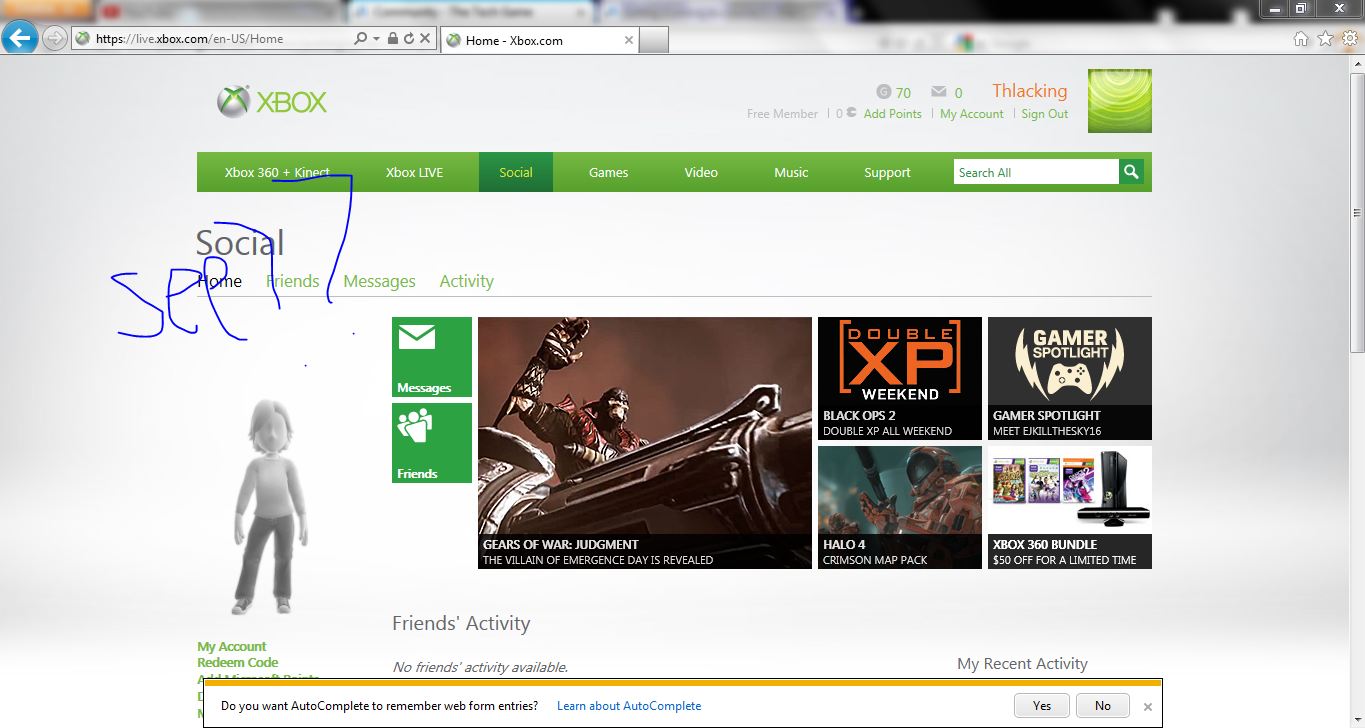The image size is (1365, 728).
Task: Open the Gamer Spotlight tile
Action: [x=1070, y=378]
